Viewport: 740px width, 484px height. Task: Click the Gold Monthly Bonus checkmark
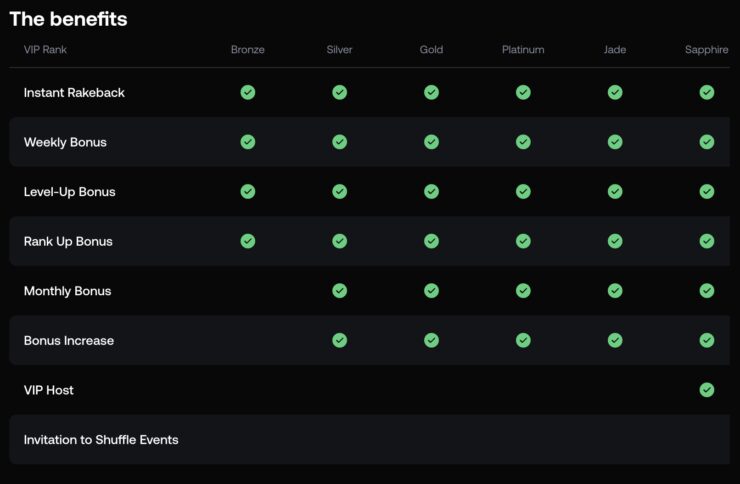pyautogui.click(x=431, y=291)
